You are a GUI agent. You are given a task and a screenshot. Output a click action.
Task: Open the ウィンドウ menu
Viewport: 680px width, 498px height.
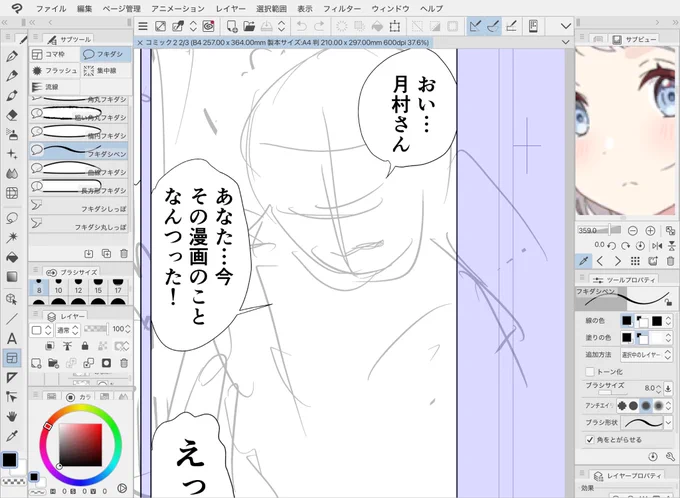coord(390,8)
